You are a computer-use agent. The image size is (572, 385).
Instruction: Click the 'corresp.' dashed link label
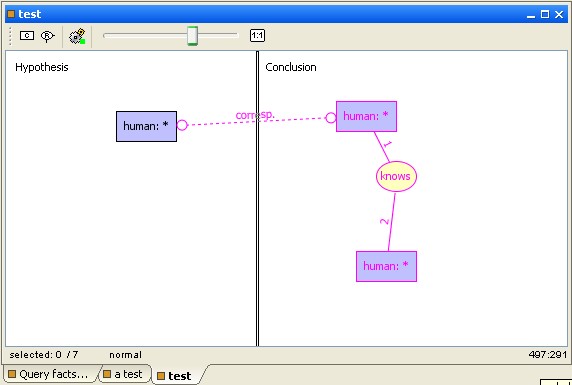(255, 115)
